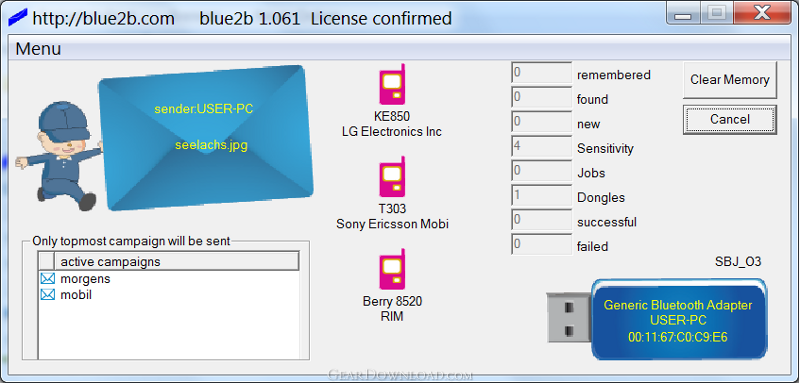Select the morgens campaign row
Image resolution: width=800 pixels, height=383 pixels.
[169, 279]
